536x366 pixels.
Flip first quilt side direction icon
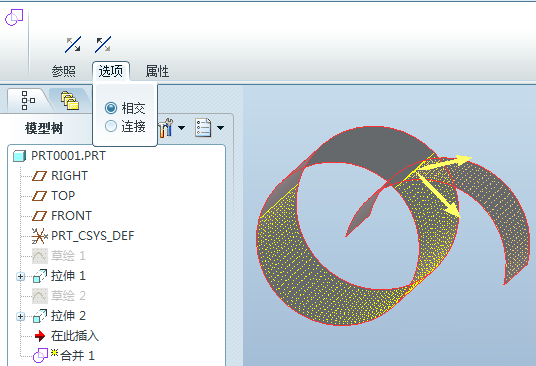pos(73,44)
